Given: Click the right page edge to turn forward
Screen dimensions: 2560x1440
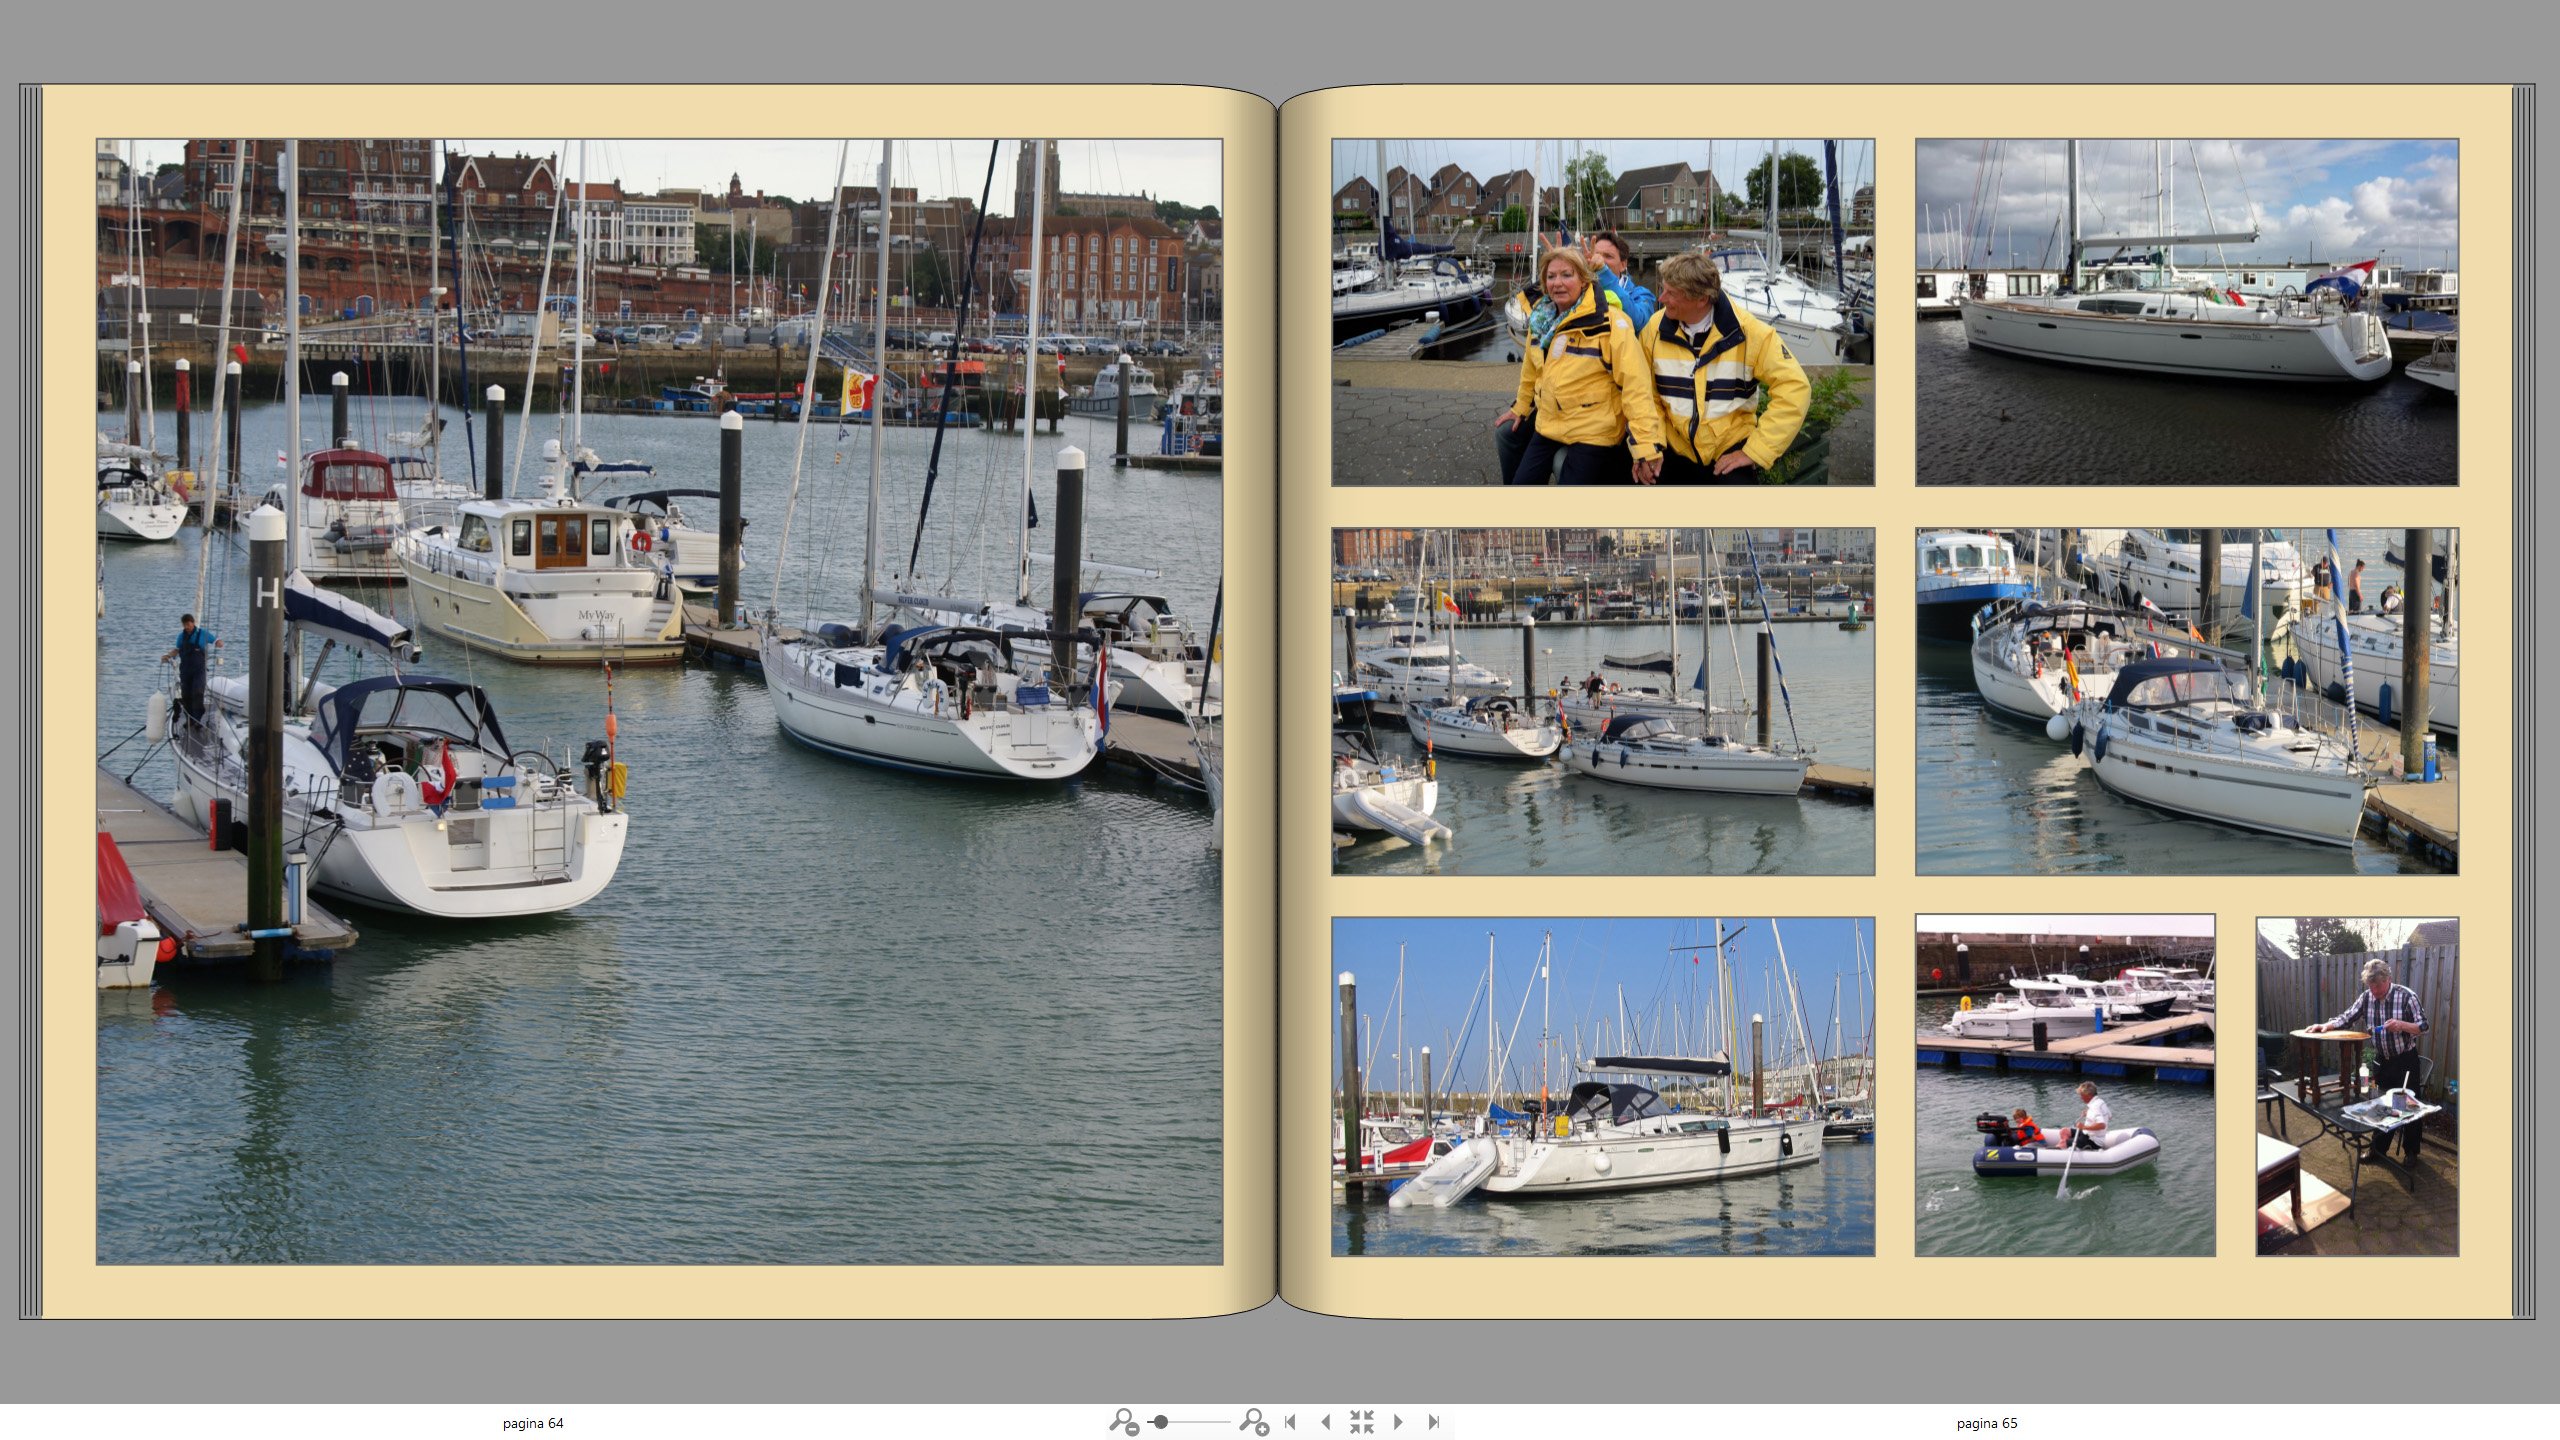Looking at the screenshot, I should (x=2524, y=701).
